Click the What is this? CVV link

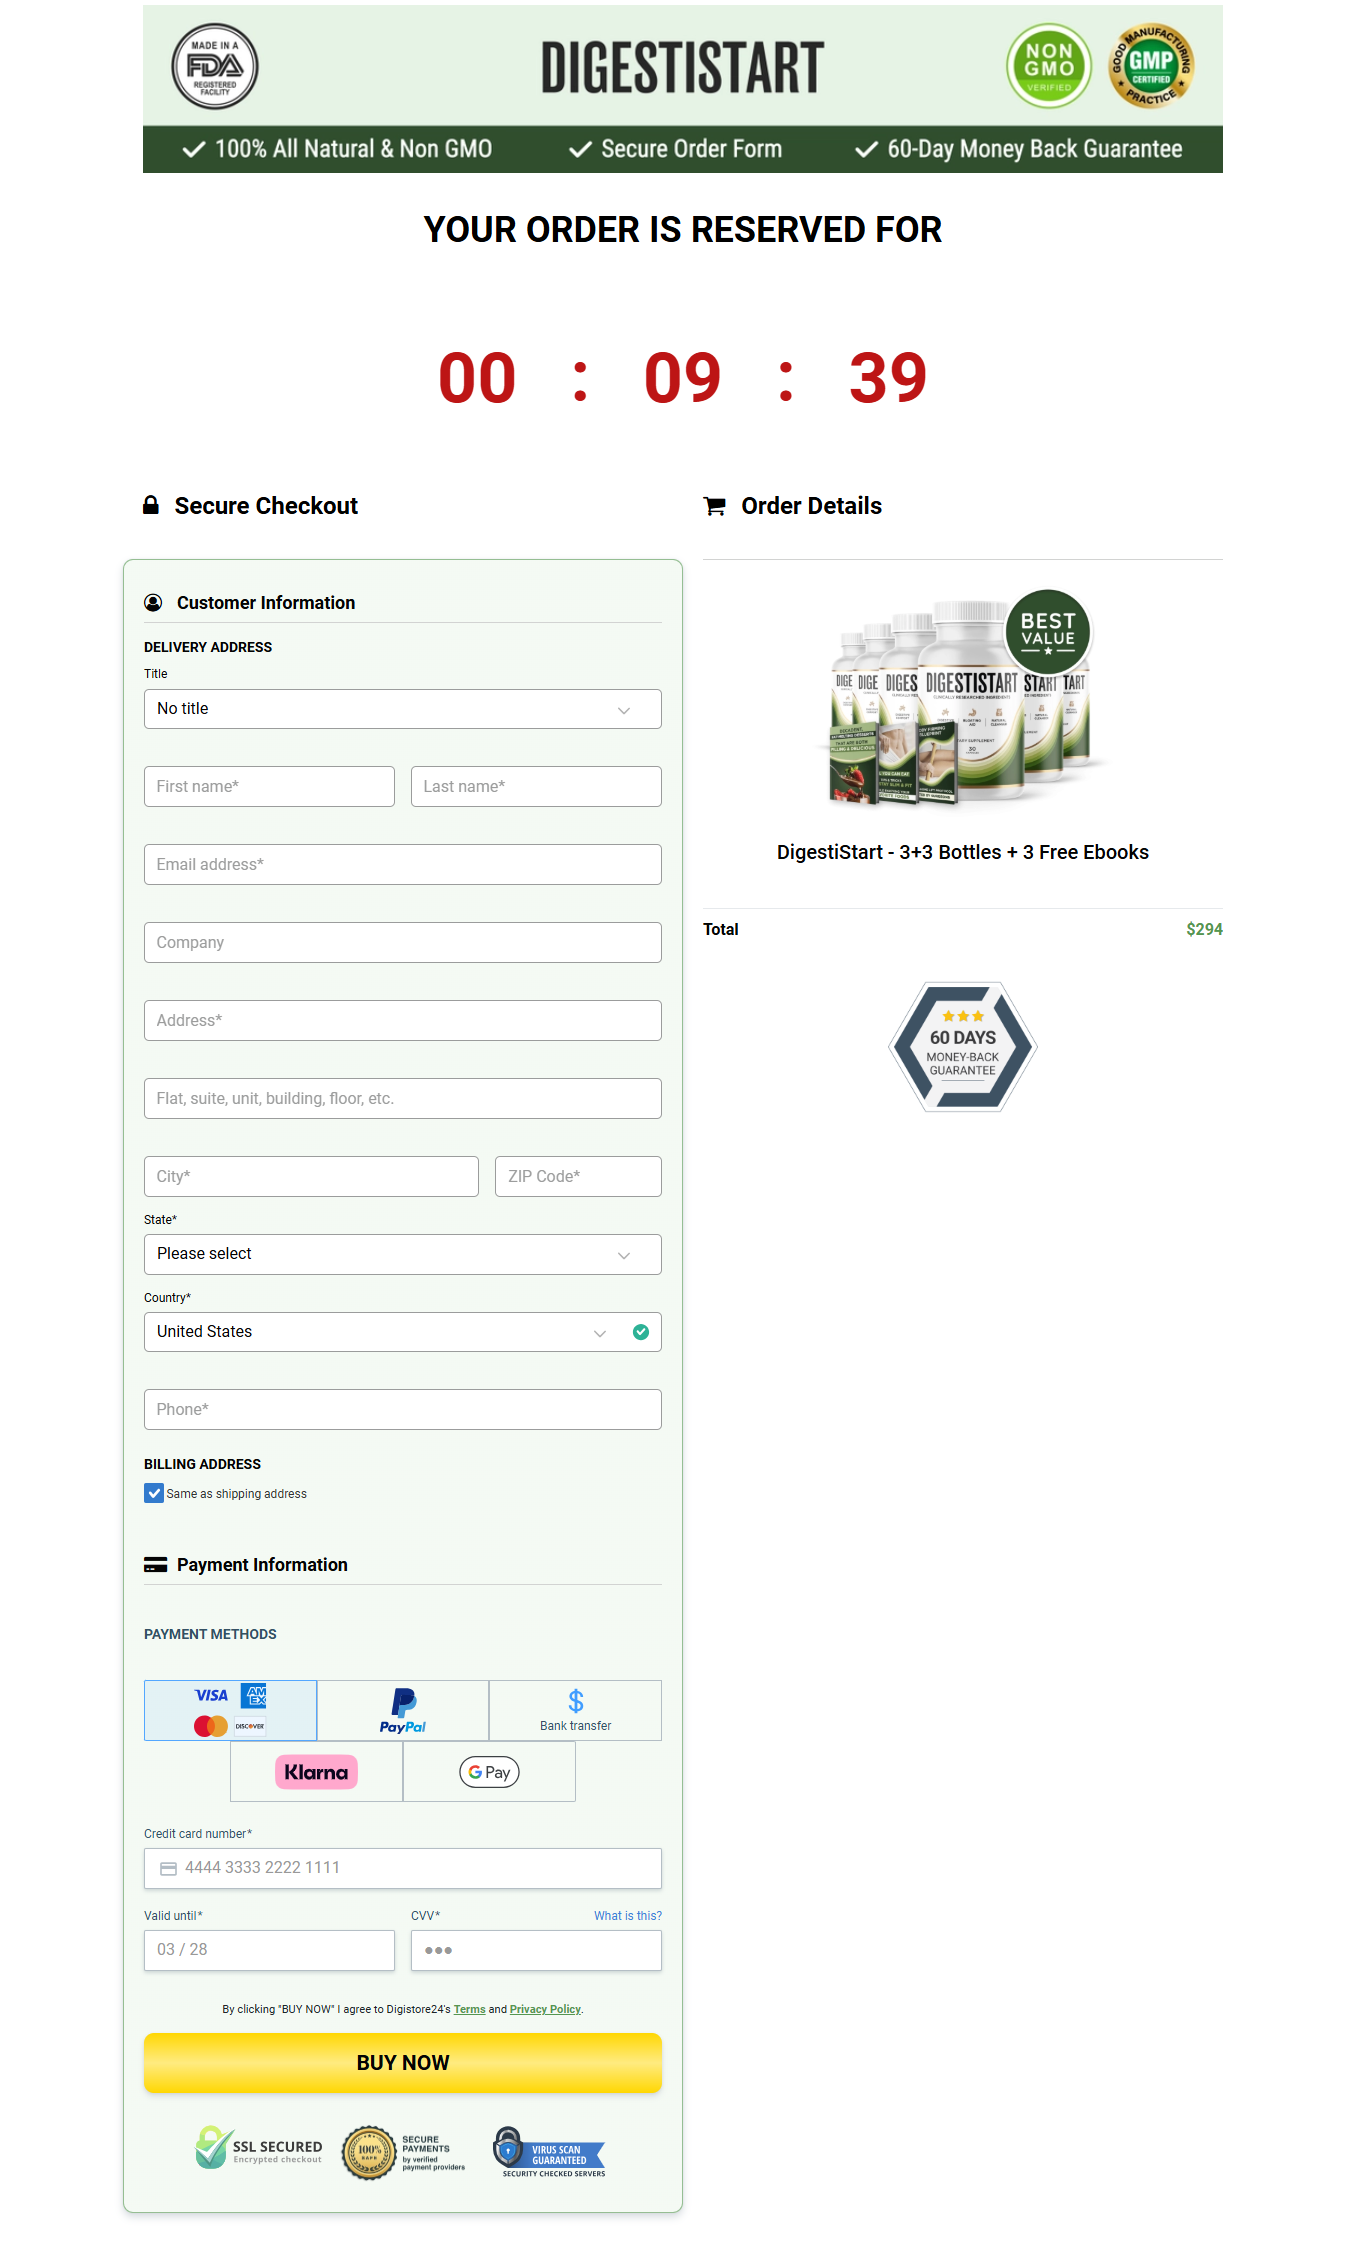coord(628,1916)
